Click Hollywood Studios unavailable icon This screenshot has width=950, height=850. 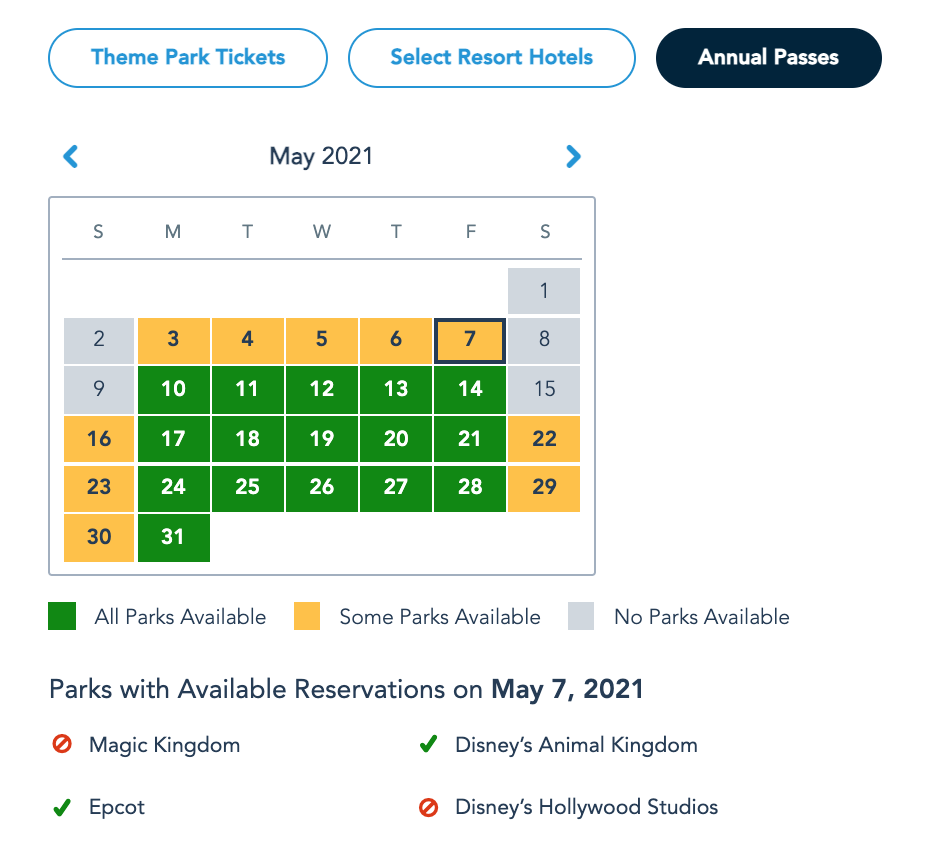click(x=428, y=807)
